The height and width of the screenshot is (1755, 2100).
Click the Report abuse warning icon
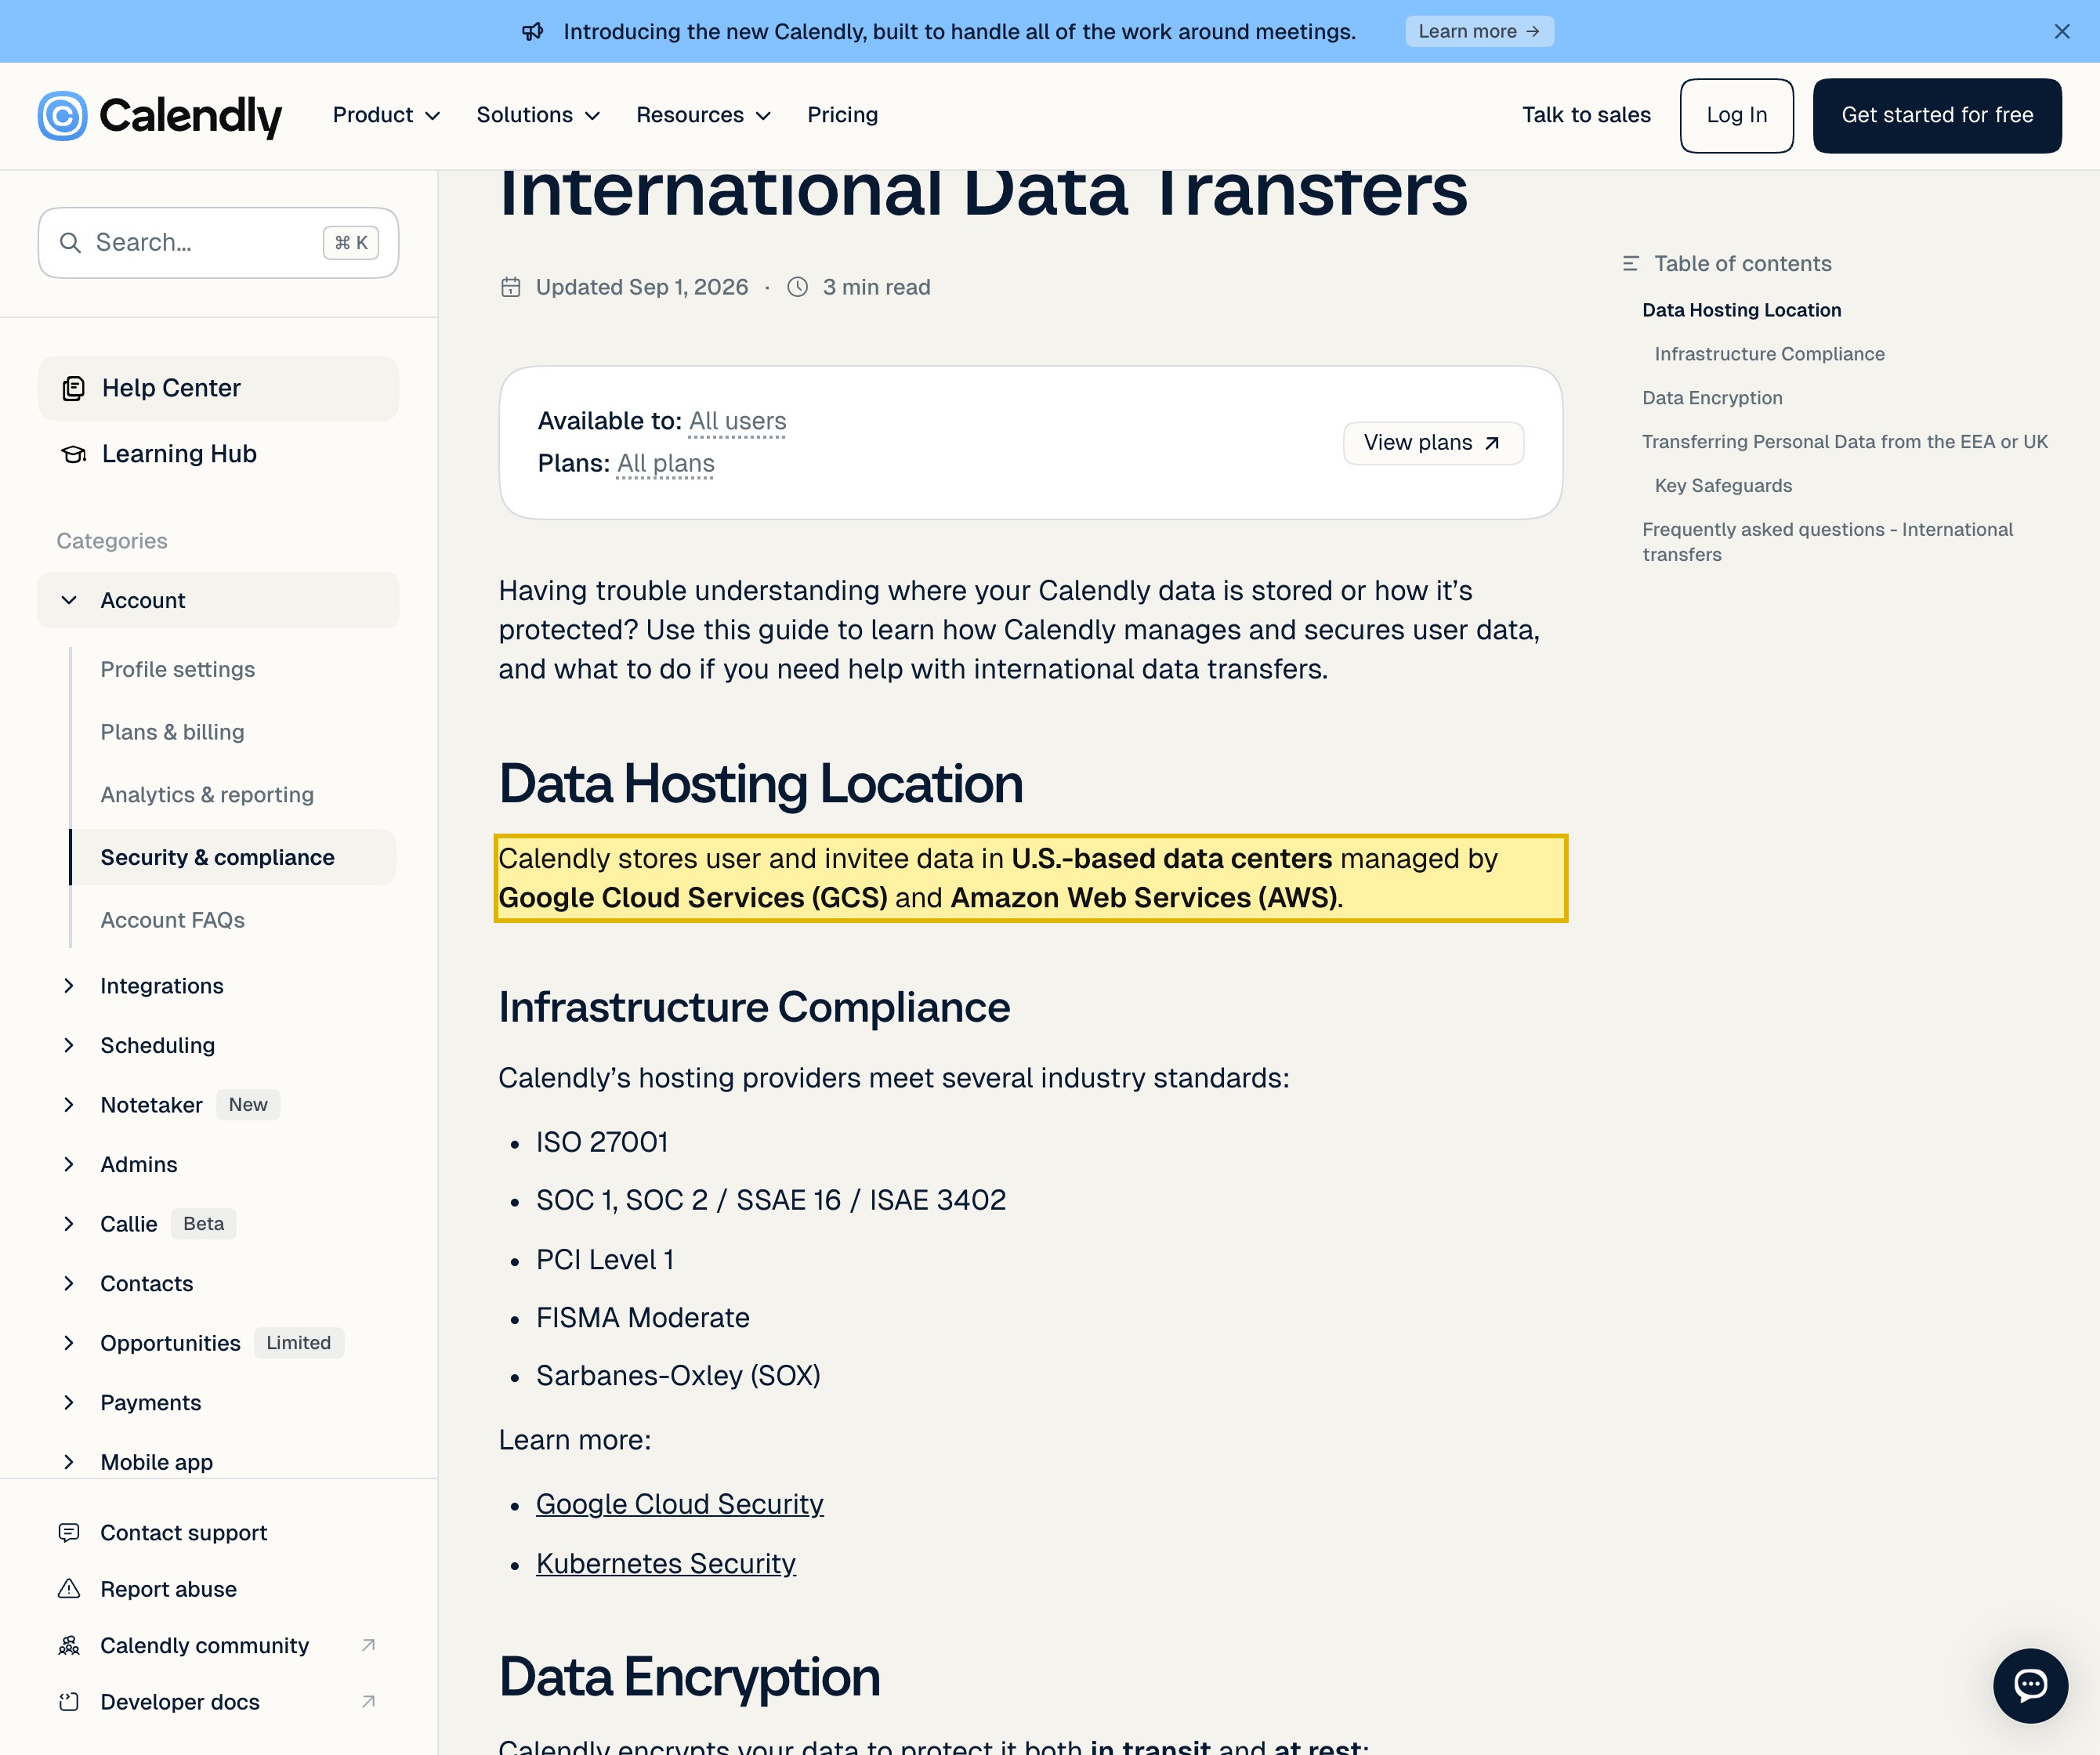coord(69,1588)
